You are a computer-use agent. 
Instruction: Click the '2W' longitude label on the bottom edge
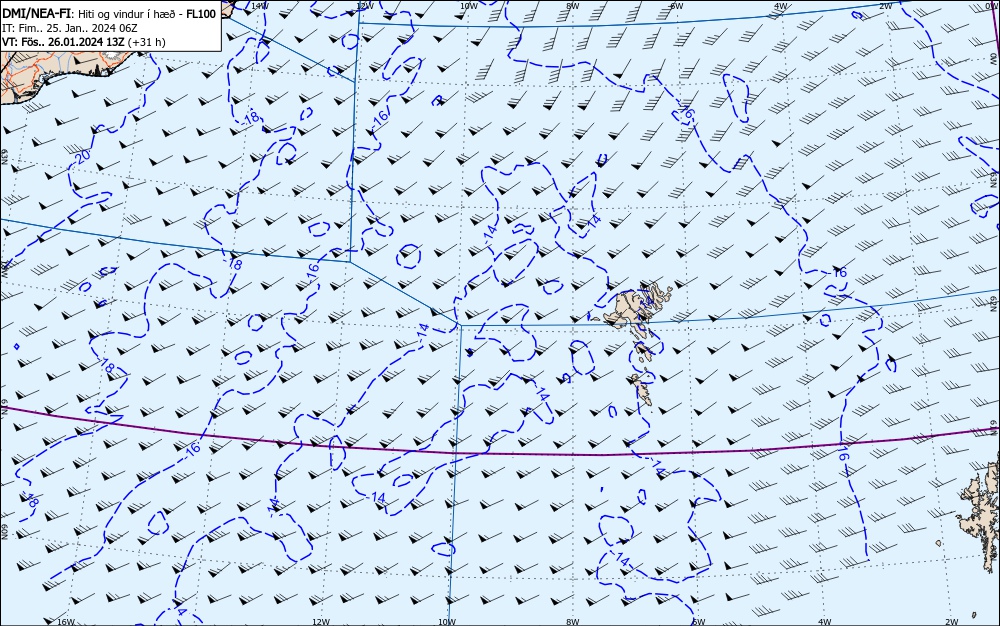point(952,622)
